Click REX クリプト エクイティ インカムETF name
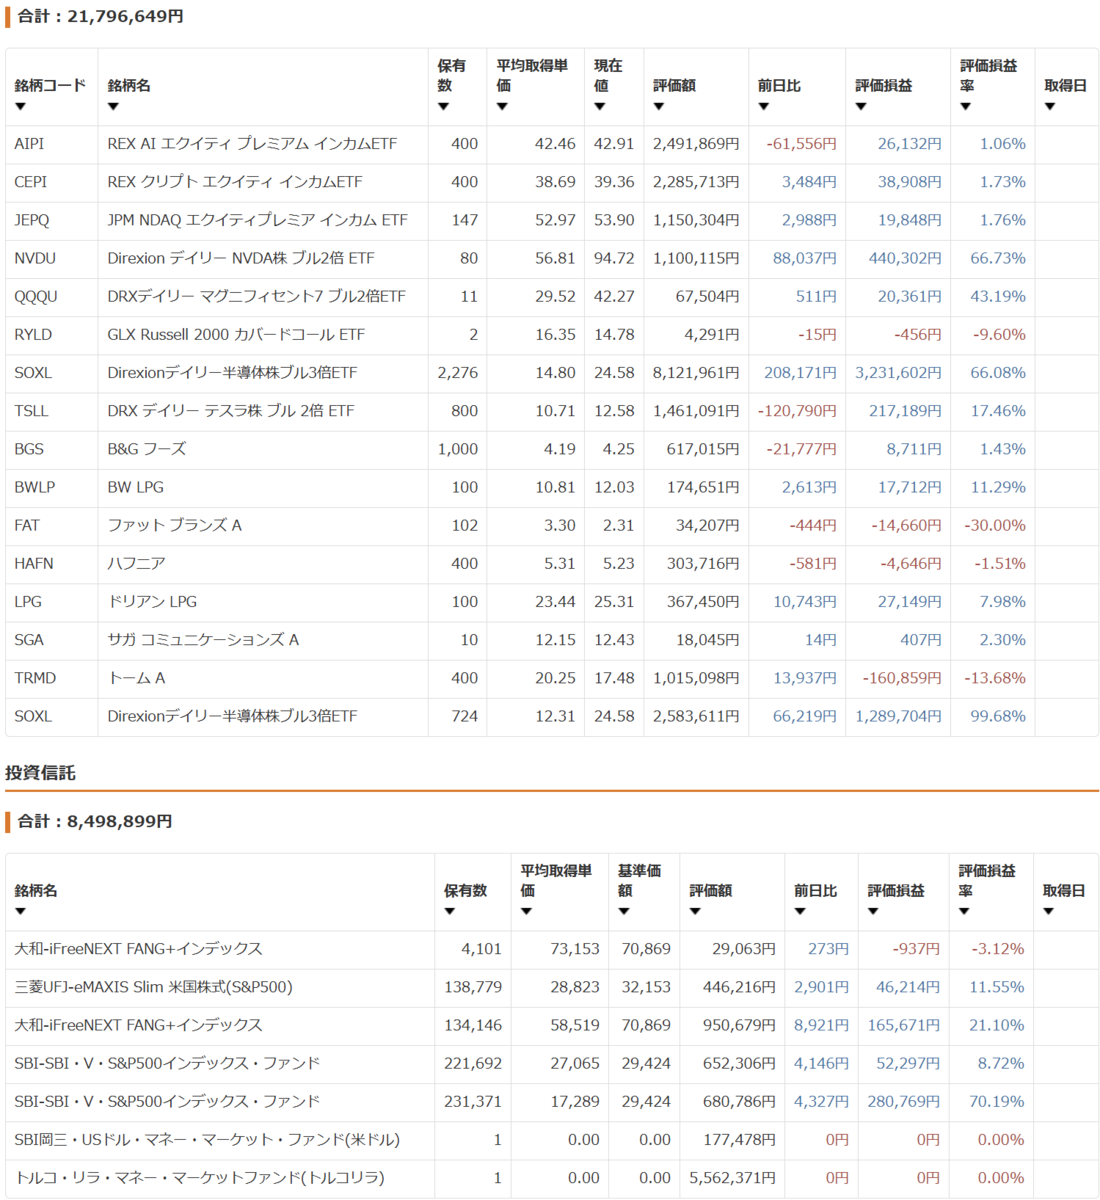This screenshot has width=1100, height=1200. [235, 182]
